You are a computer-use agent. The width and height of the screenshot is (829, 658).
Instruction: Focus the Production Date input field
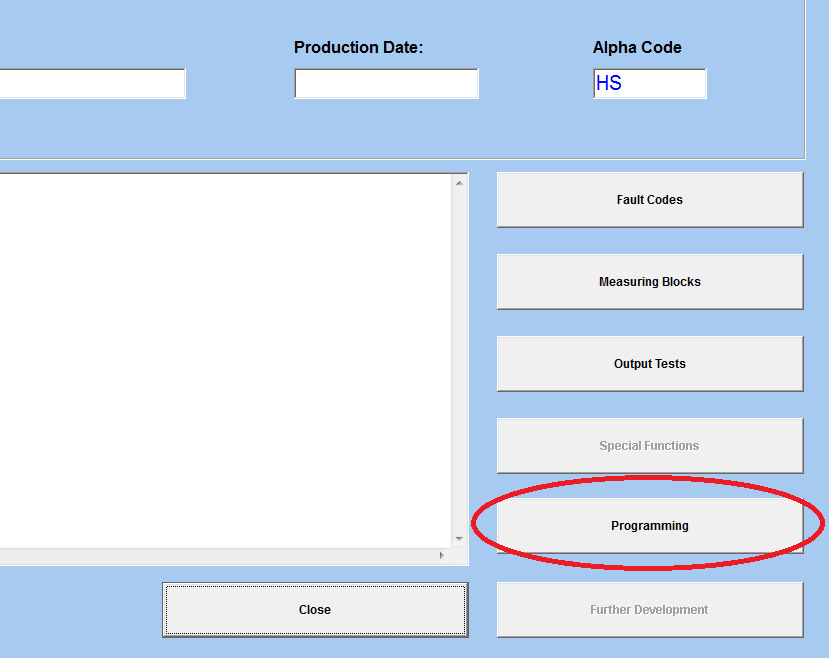pos(386,84)
